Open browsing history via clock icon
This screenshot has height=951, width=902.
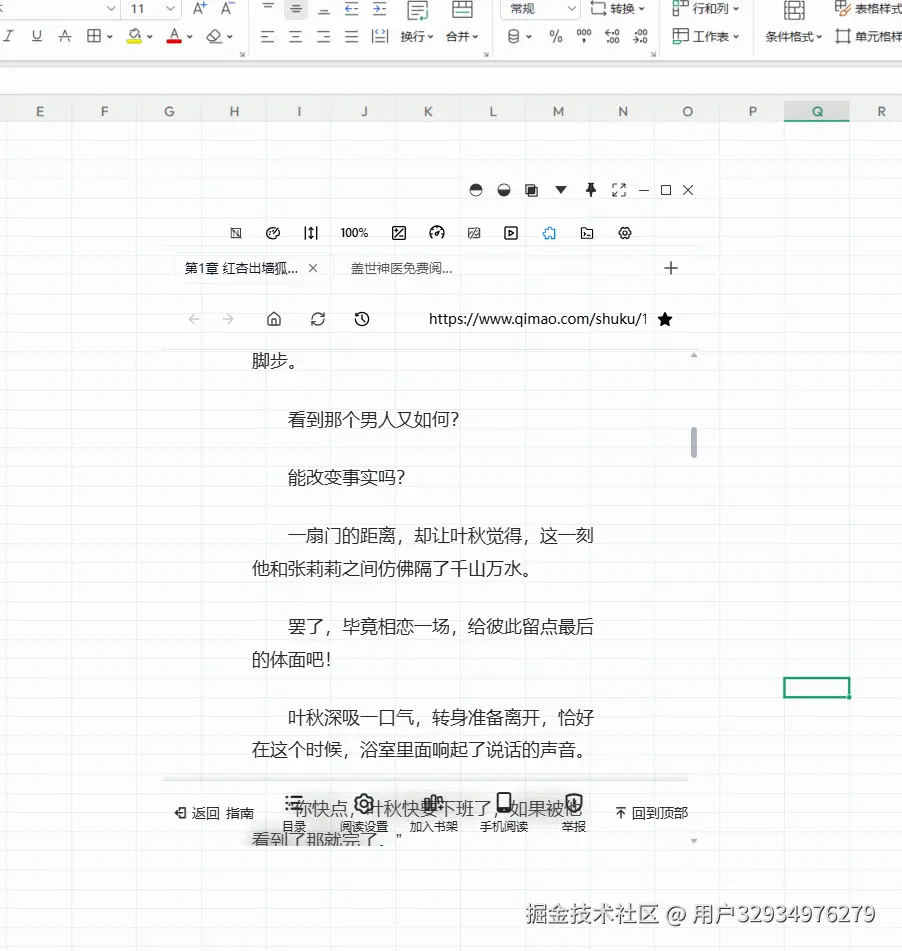(361, 319)
